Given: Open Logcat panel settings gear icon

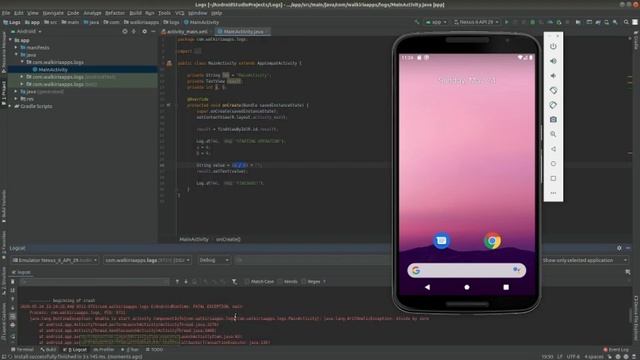Looking at the screenshot, I should point(619,248).
